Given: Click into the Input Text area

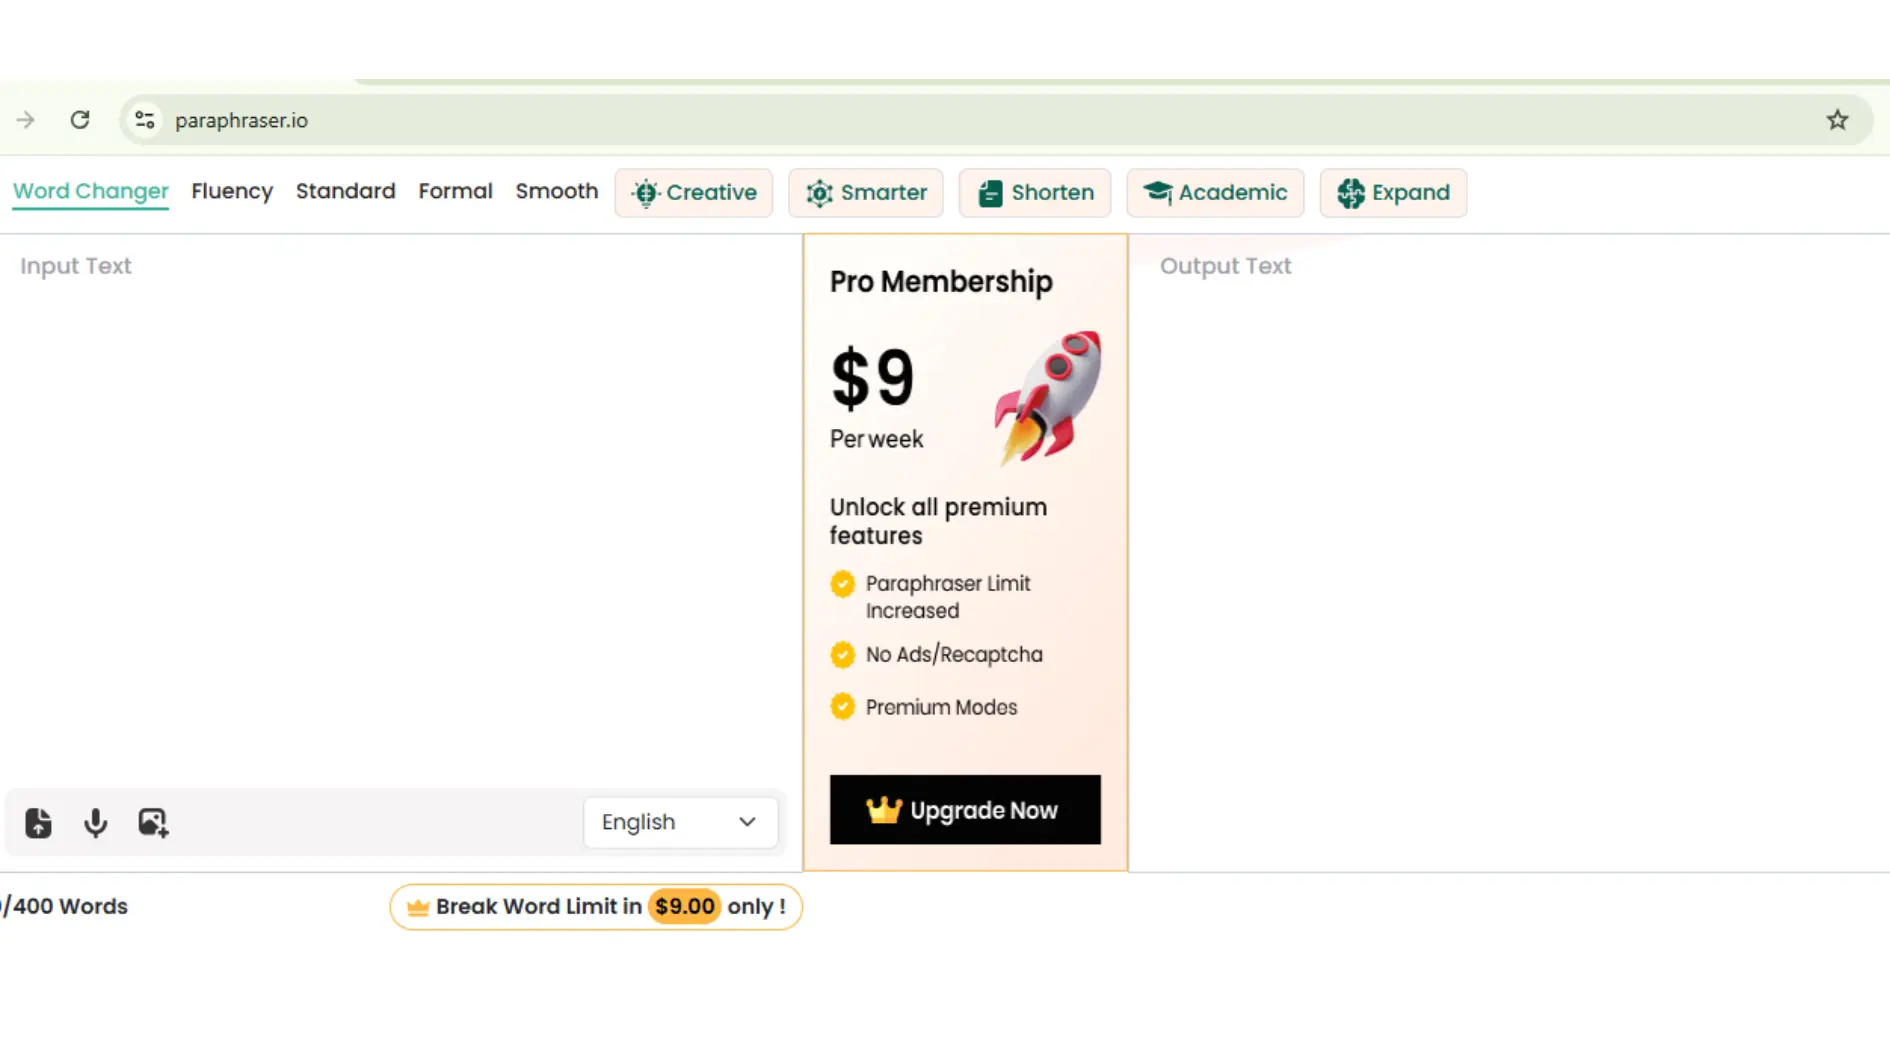Looking at the screenshot, I should pos(400,500).
